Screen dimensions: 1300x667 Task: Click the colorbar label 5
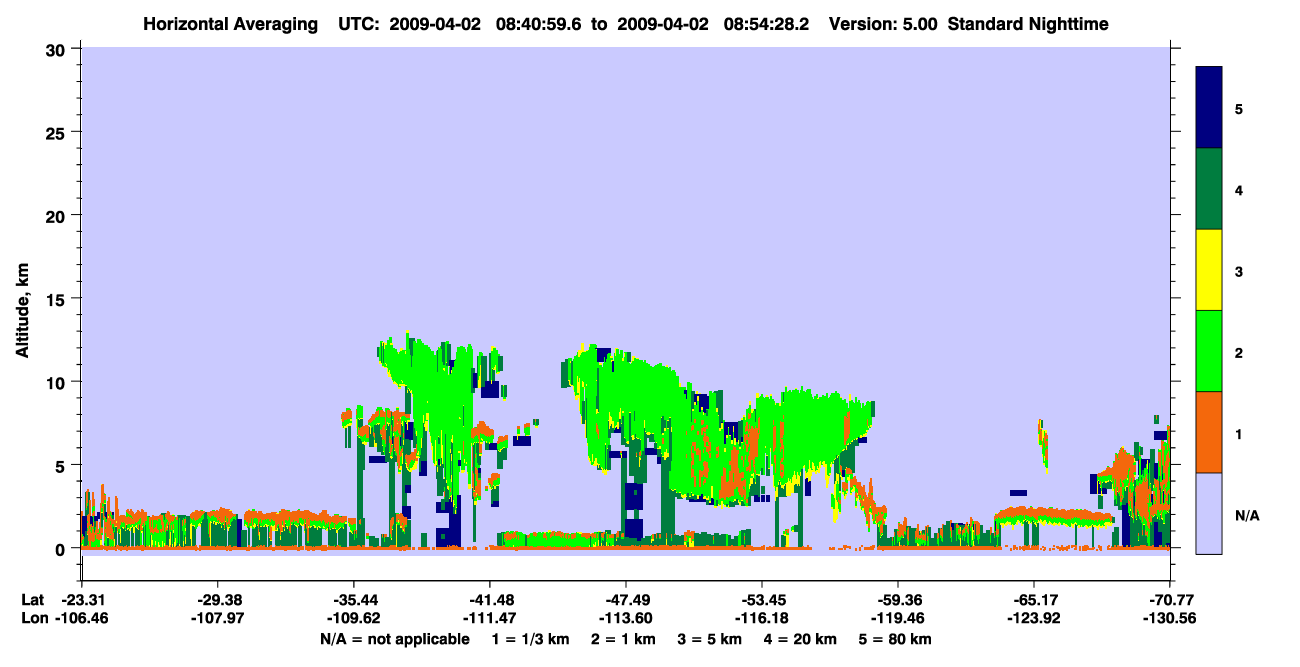coord(1239,108)
